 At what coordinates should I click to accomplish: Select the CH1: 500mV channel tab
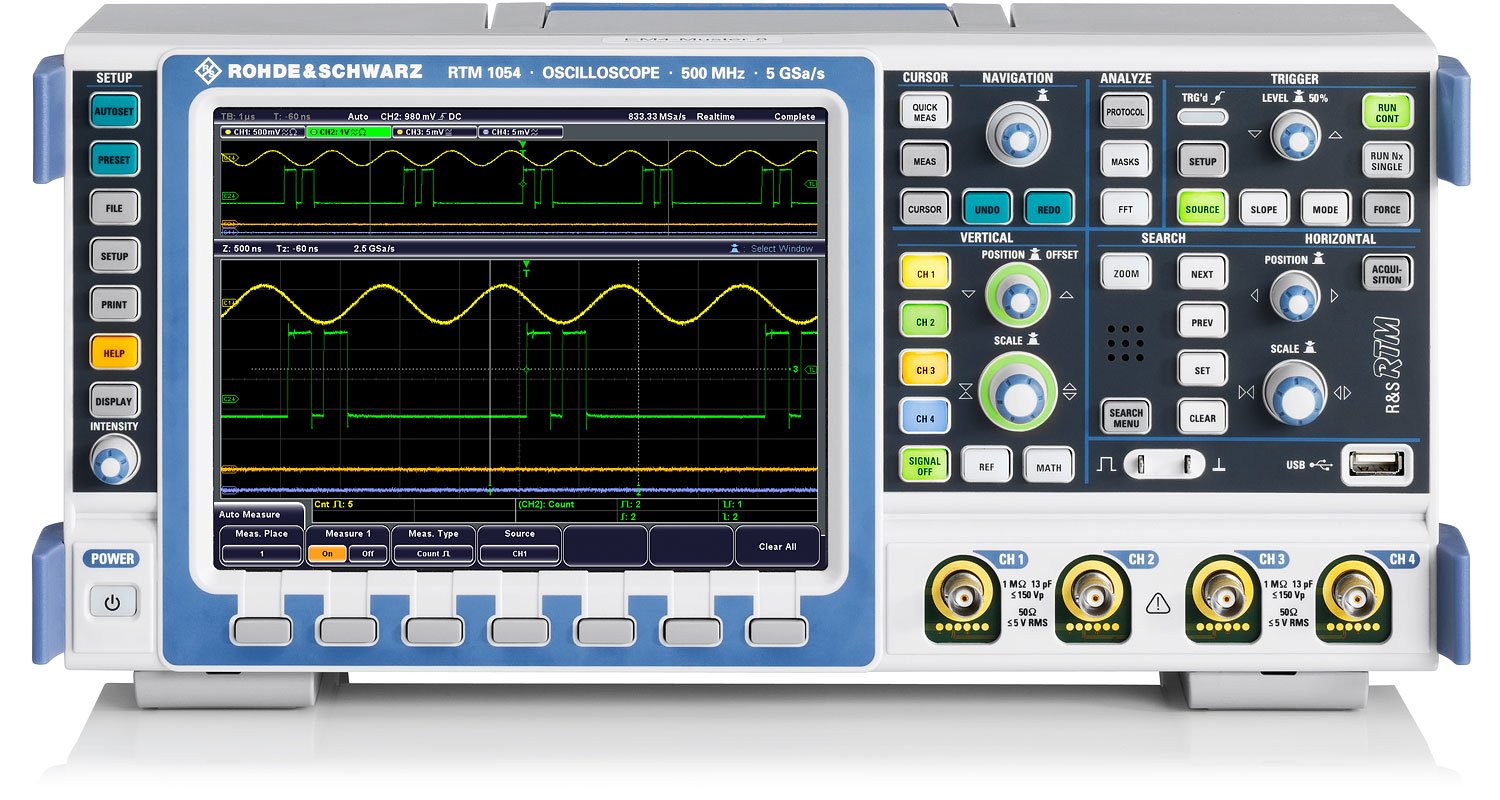262,132
